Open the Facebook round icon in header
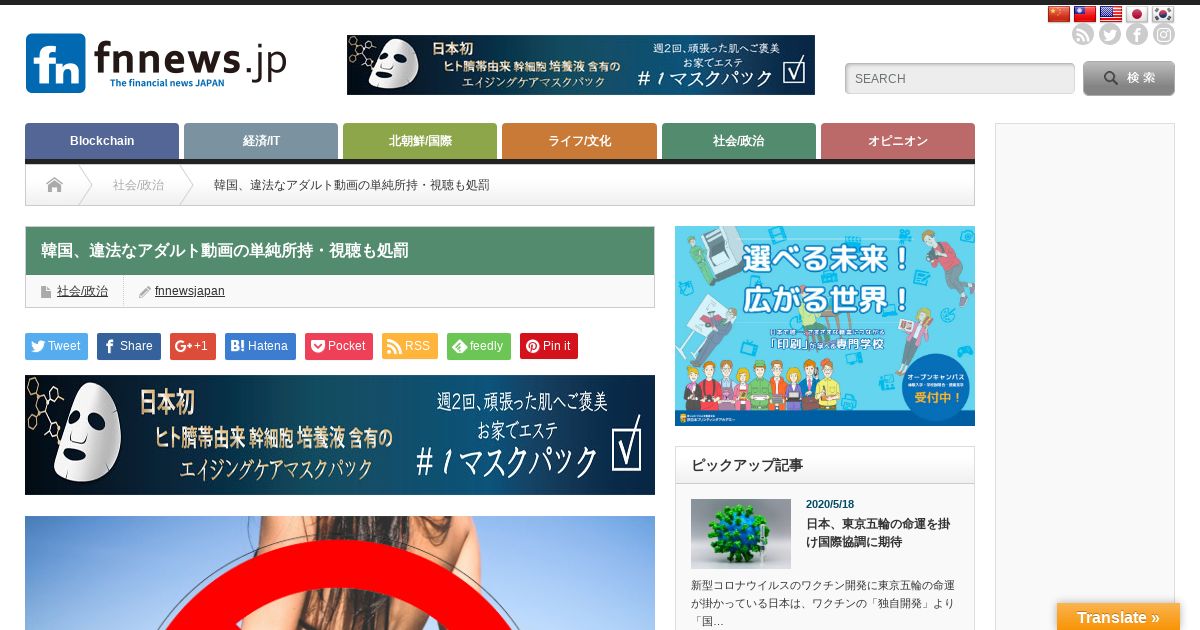Viewport: 1200px width, 630px height. tap(1137, 35)
